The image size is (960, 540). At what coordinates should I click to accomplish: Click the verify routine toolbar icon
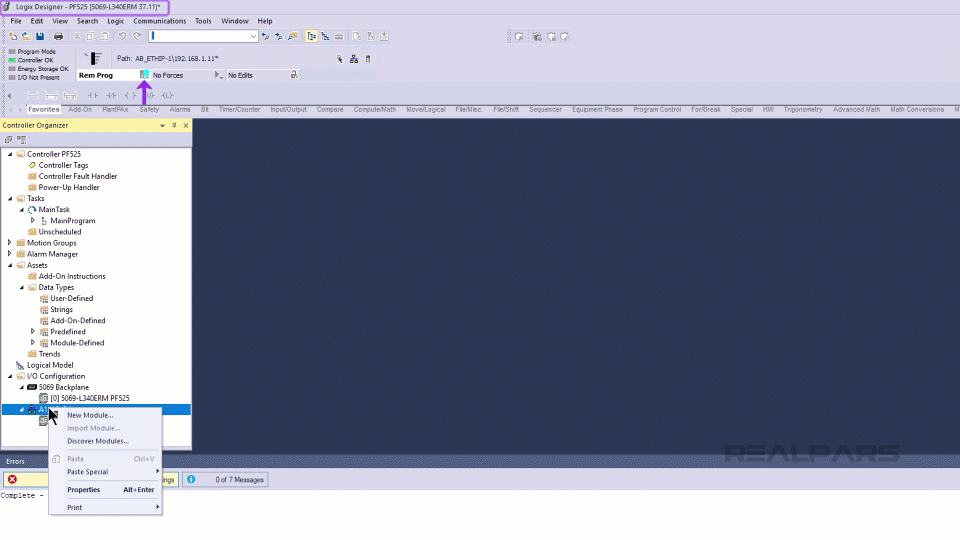pyautogui.click(x=357, y=37)
